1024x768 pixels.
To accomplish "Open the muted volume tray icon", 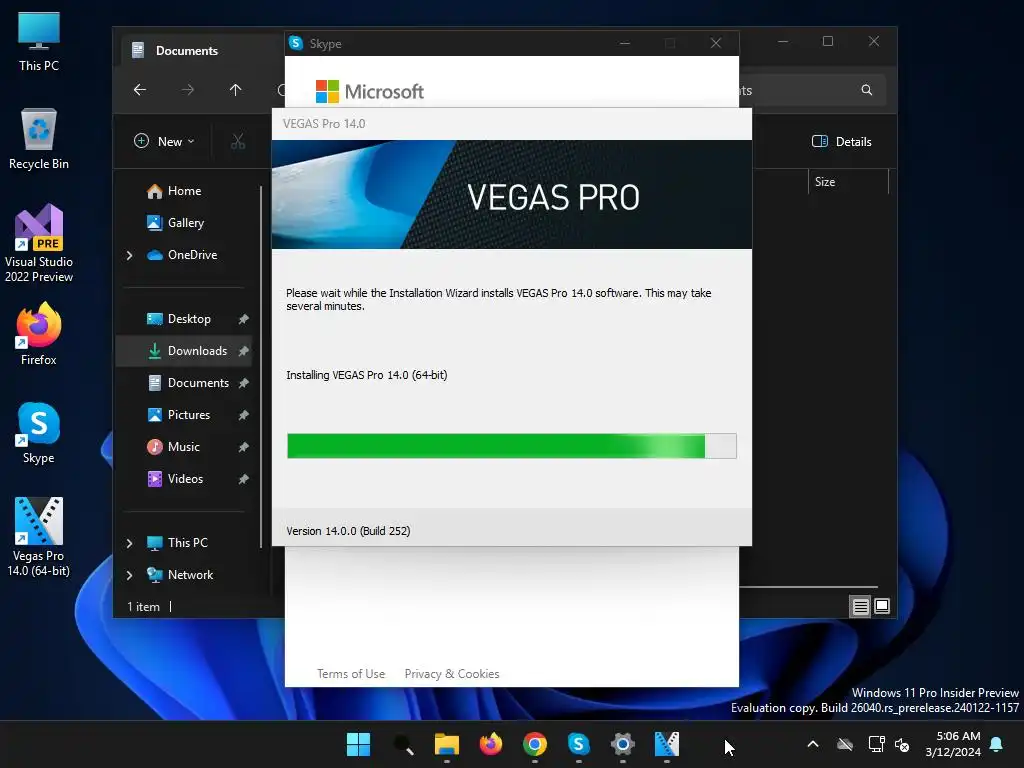I will [x=903, y=744].
